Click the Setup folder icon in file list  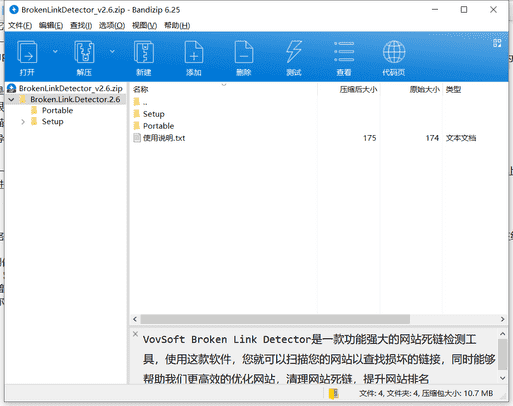tap(137, 114)
